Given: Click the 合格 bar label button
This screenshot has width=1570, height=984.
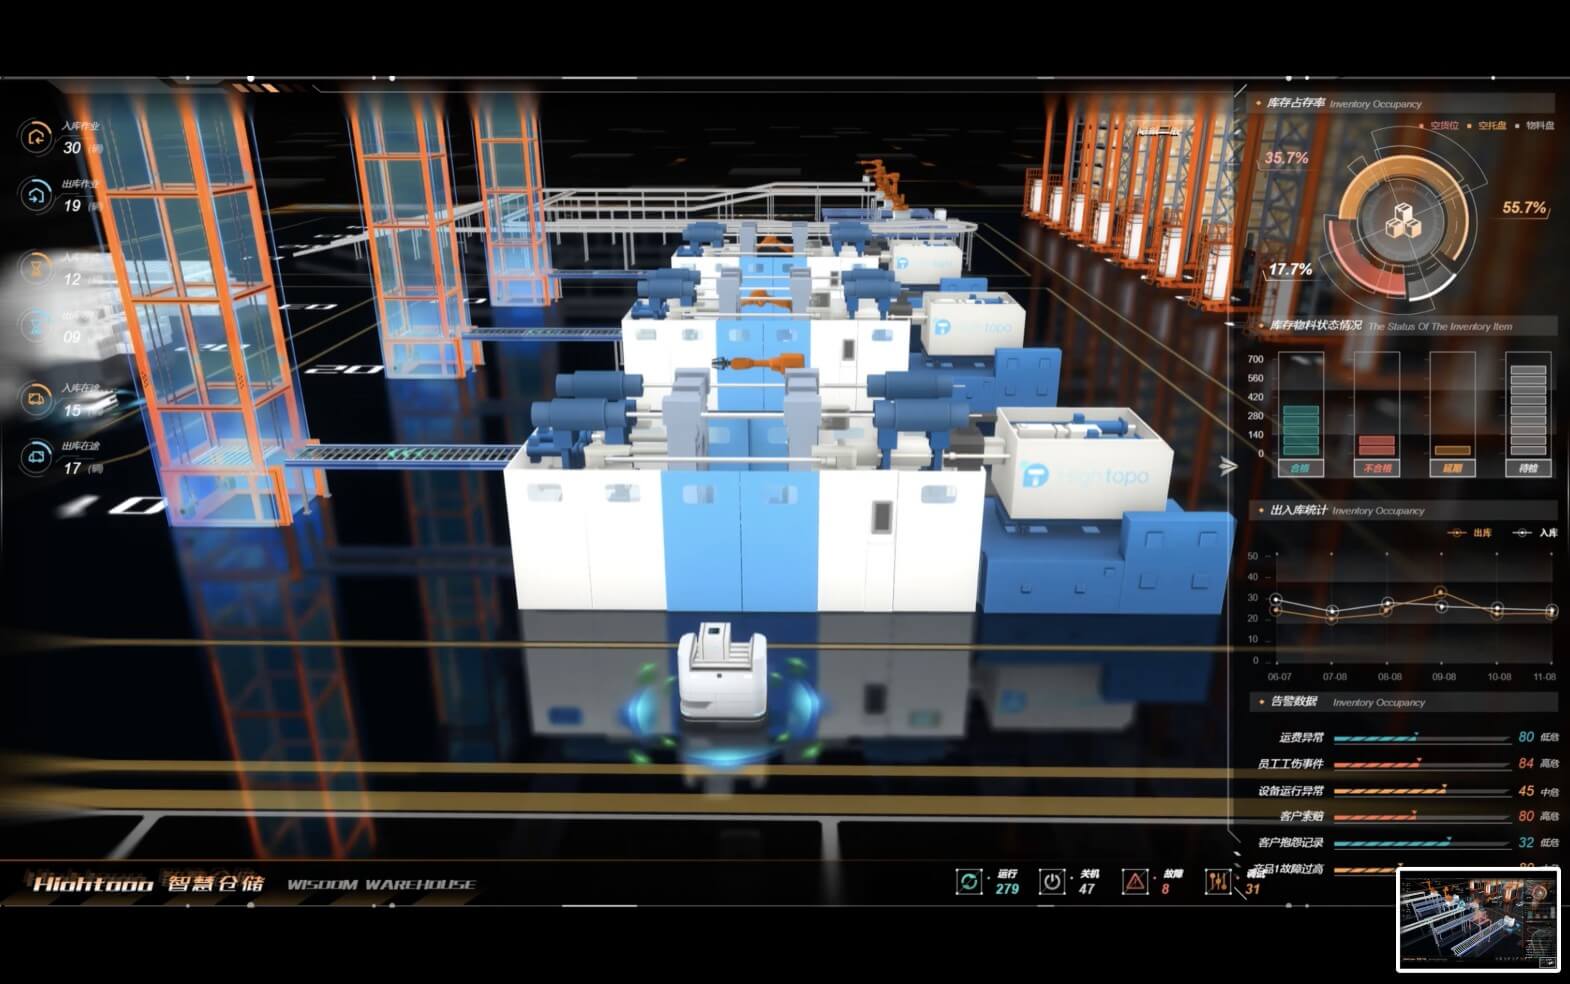Looking at the screenshot, I should 1300,468.
